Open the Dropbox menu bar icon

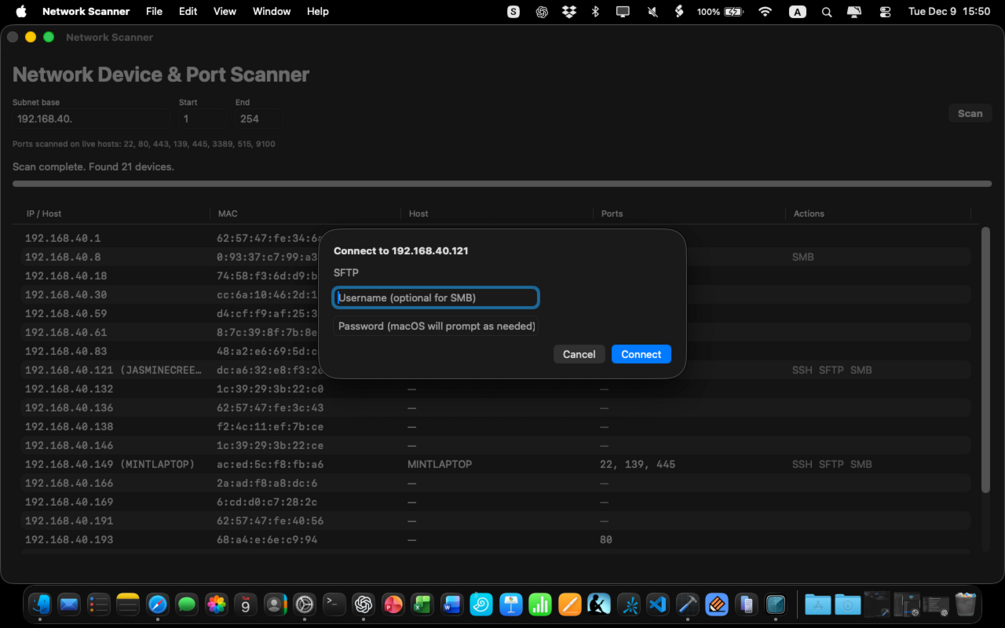click(569, 12)
